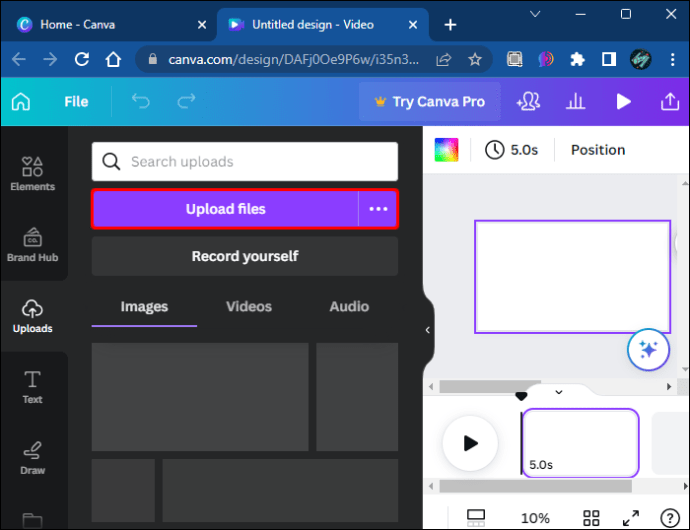Switch to the Videos tab
The image size is (690, 530).
tap(249, 307)
